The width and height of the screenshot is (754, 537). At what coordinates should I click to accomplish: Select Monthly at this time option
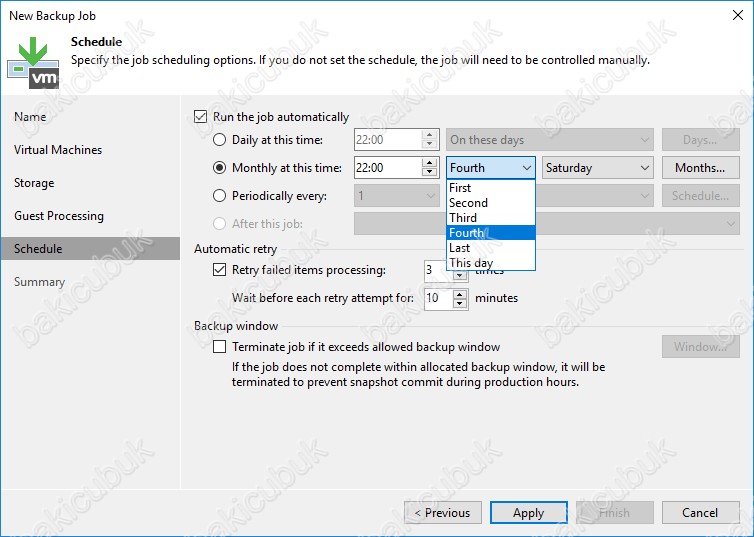pyautogui.click(x=219, y=168)
